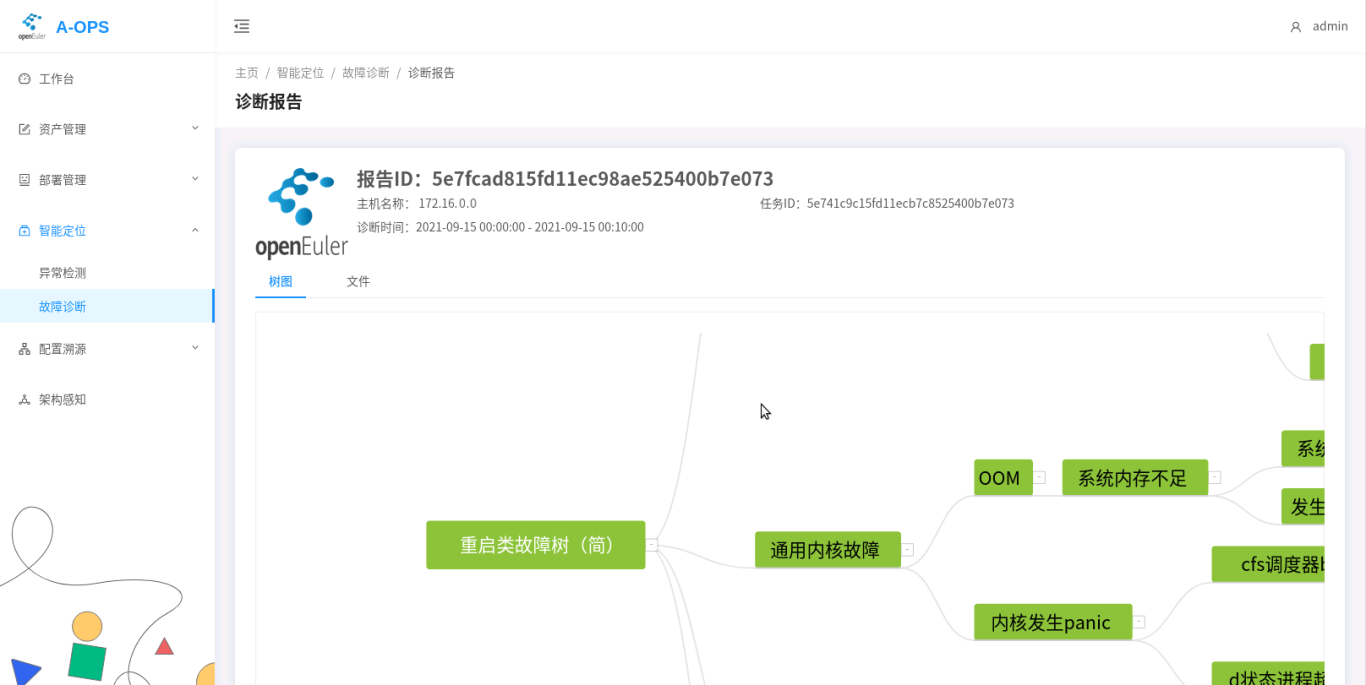Collapse the 智能定位 sidebar menu
1366x685 pixels.
106,230
